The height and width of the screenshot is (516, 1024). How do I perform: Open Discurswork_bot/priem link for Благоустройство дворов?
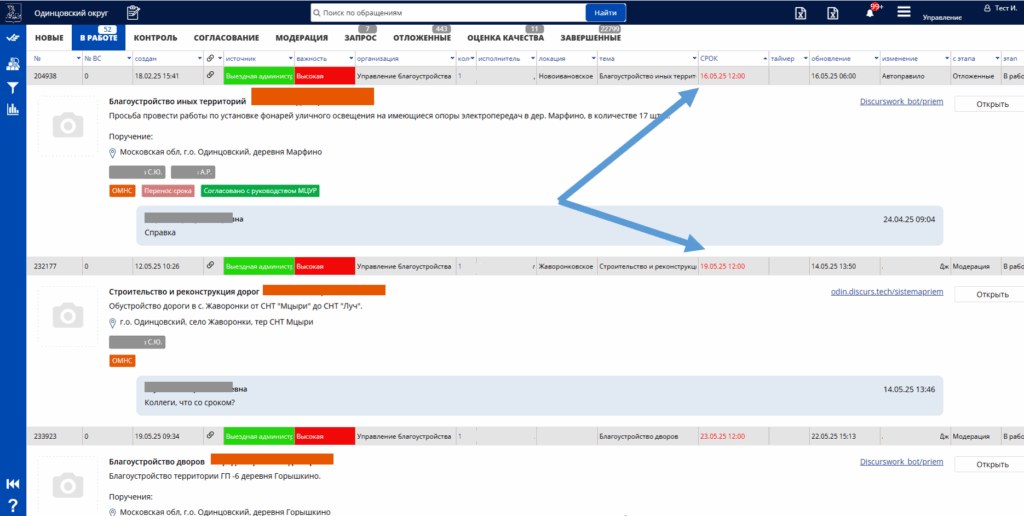point(901,462)
